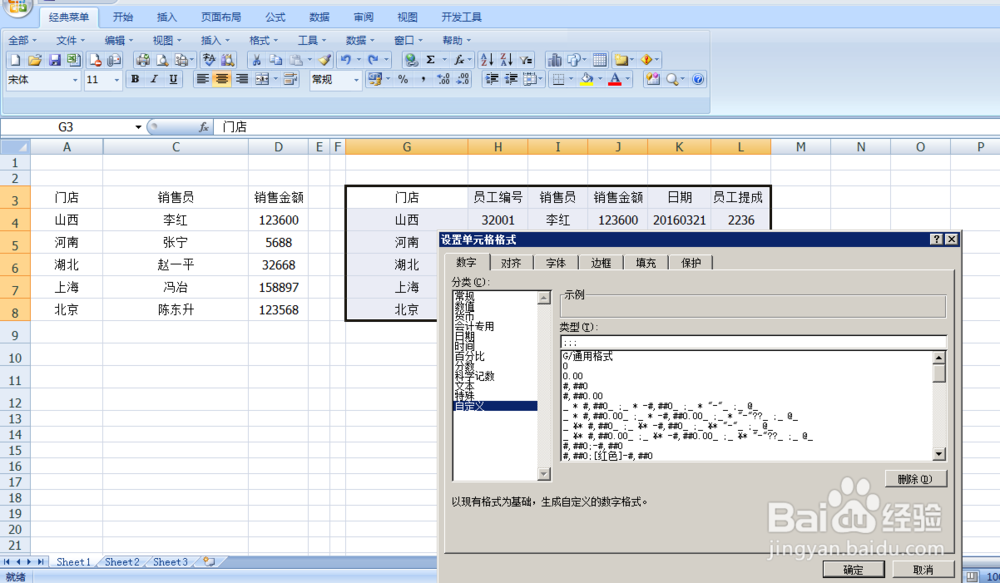Open the 保护 tab in the dialog
The height and width of the screenshot is (583, 1000).
coord(691,263)
